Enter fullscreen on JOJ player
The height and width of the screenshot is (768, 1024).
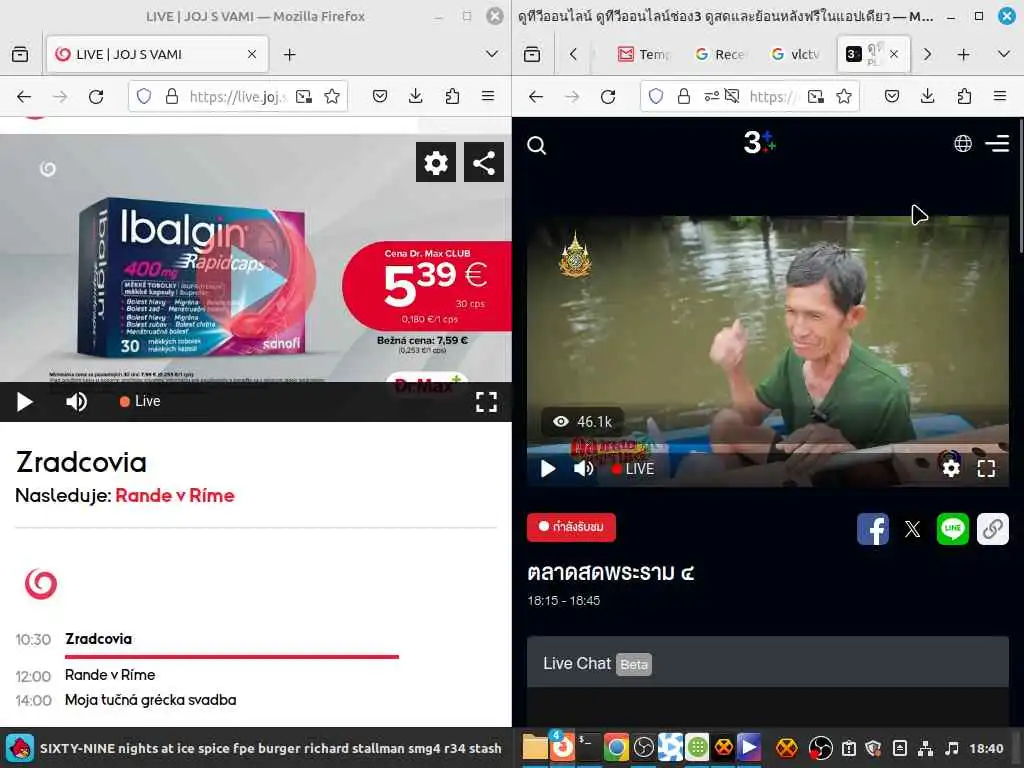(x=487, y=402)
